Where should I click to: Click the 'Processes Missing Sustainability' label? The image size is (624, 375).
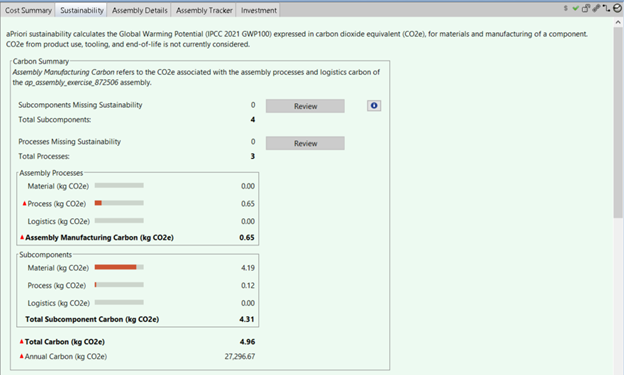[x=69, y=142]
